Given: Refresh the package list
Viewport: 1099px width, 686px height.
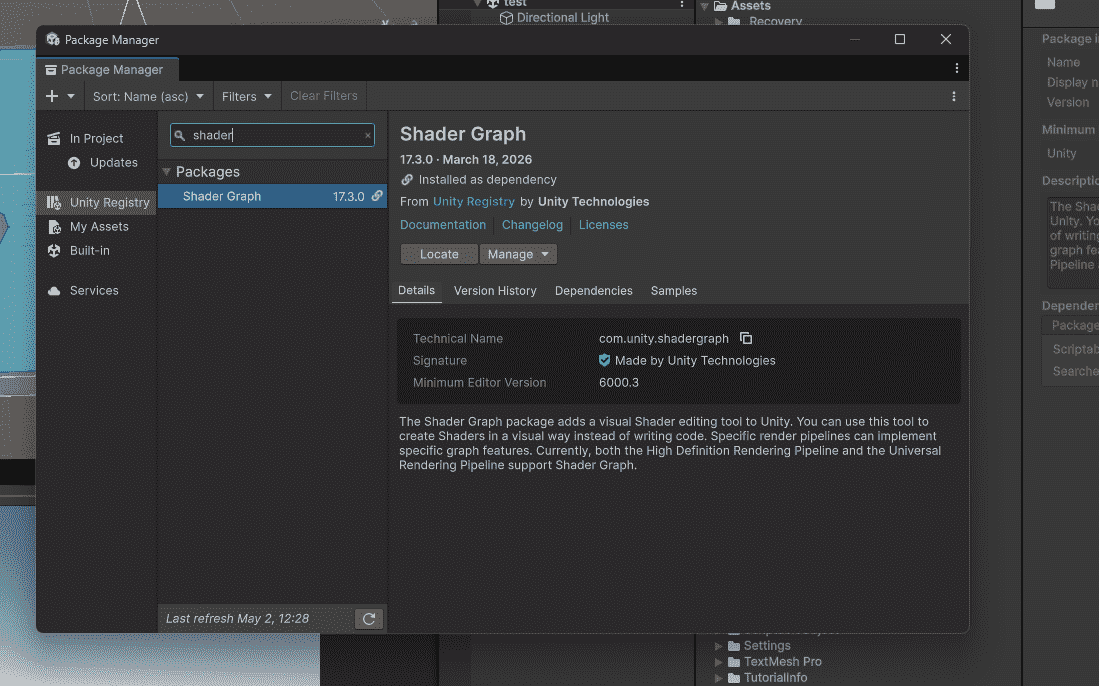Looking at the screenshot, I should 369,619.
